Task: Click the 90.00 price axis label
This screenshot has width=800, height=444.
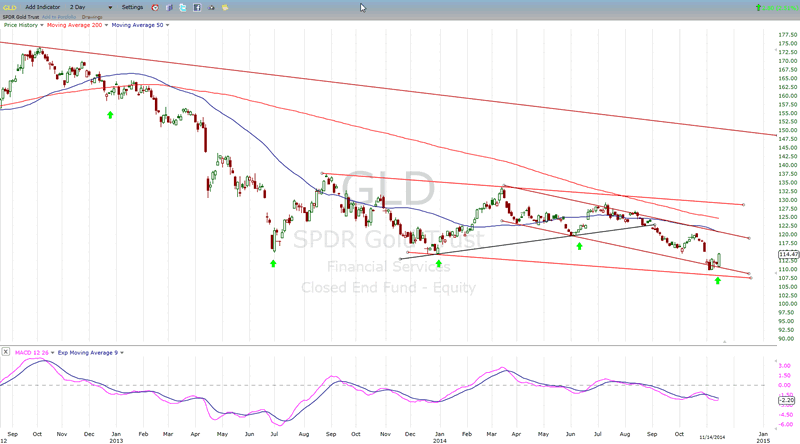Action: [x=786, y=338]
